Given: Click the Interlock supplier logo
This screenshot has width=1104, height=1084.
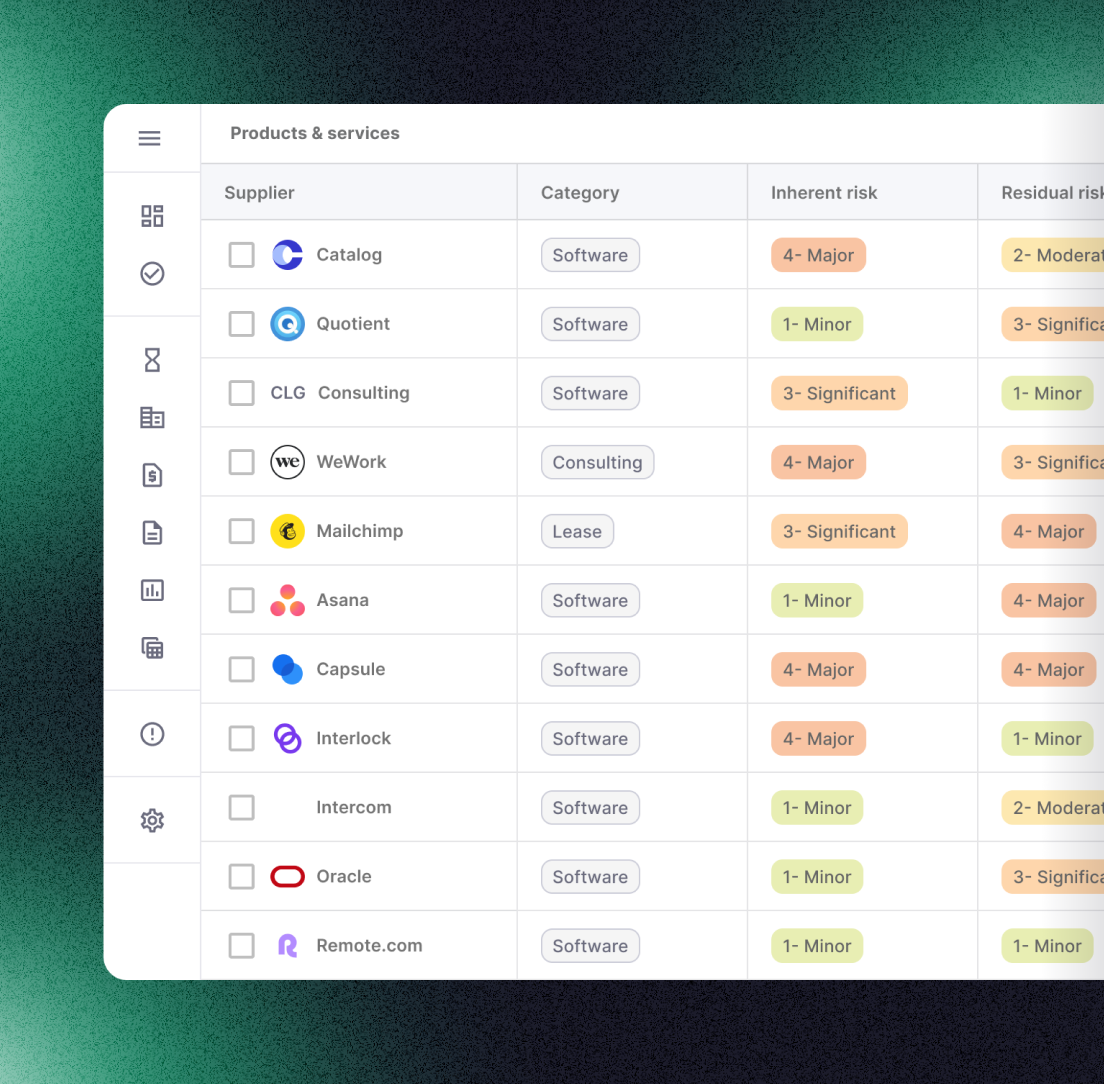Looking at the screenshot, I should 287,738.
